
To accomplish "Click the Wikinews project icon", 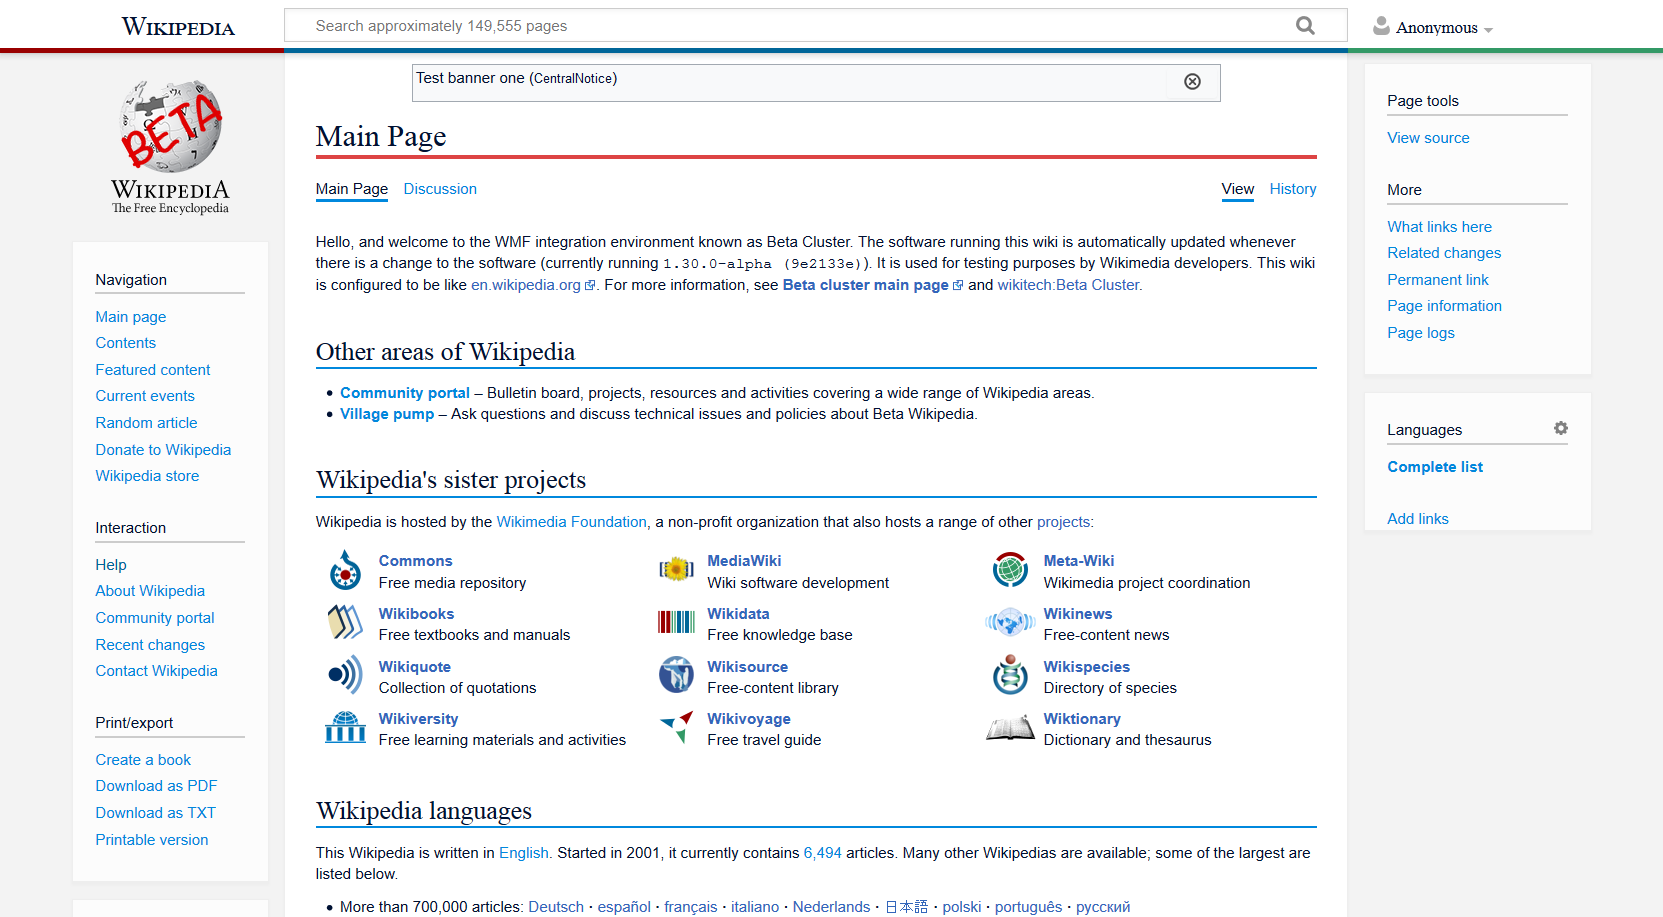I will pyautogui.click(x=1010, y=622).
